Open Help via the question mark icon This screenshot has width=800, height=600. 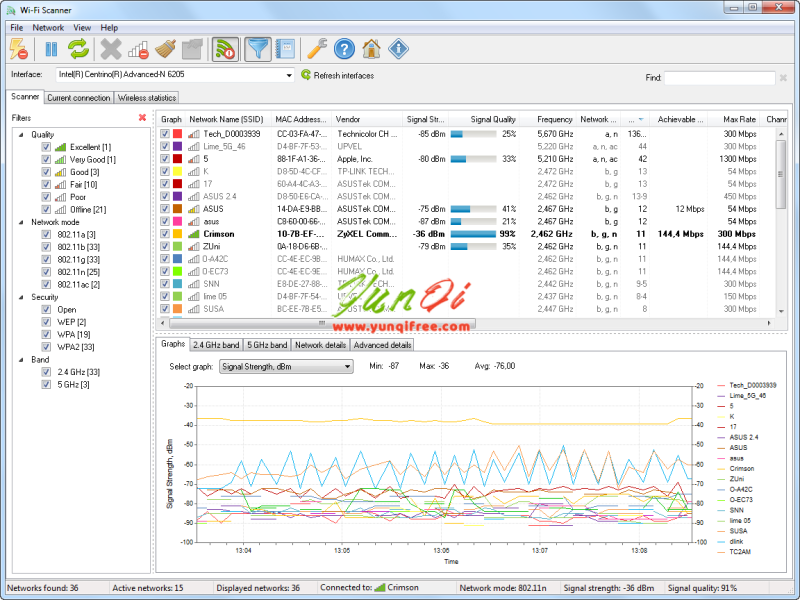click(344, 48)
